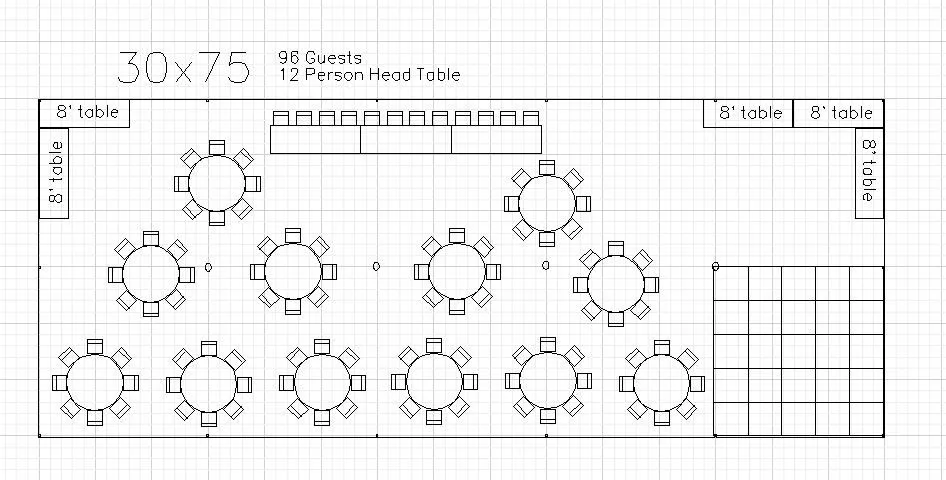946x480 pixels.
Task: Select the top-left horizontal 8' table
Action: coord(85,113)
